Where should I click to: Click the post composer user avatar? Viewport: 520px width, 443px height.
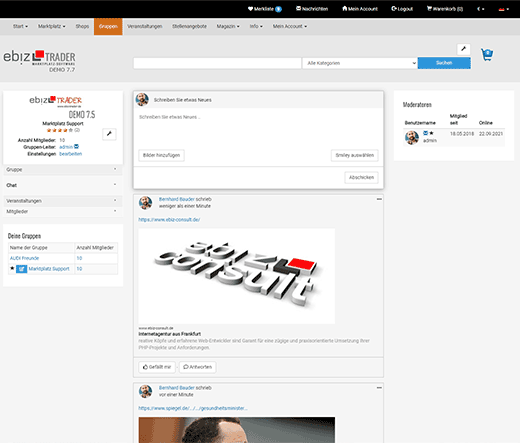[142, 100]
